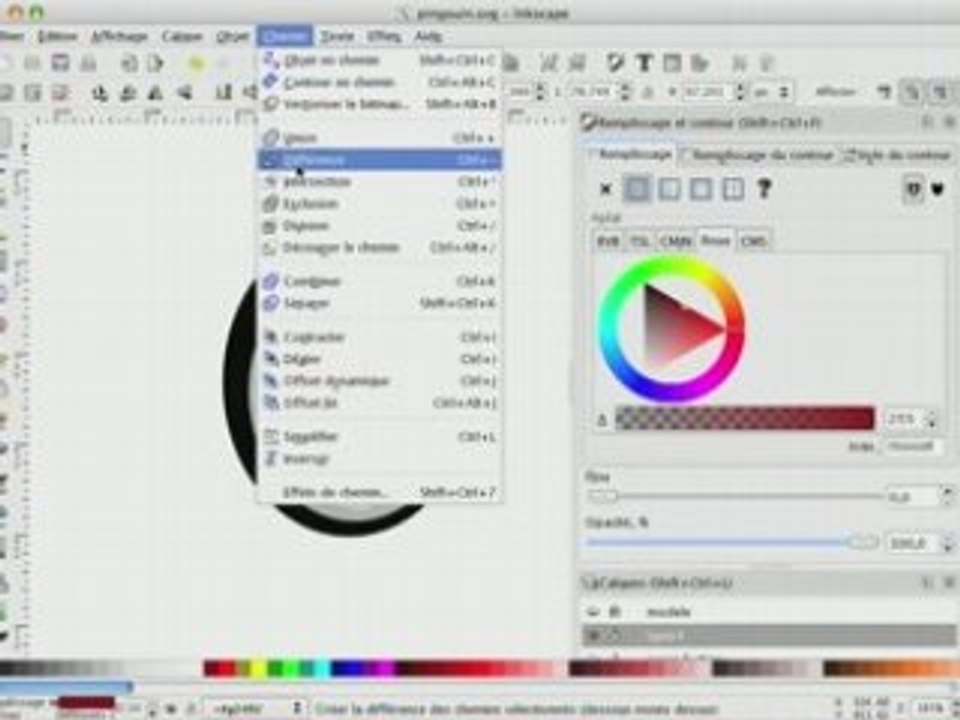This screenshot has height=720, width=960.
Task: Open the Édition menu
Action: (x=57, y=36)
